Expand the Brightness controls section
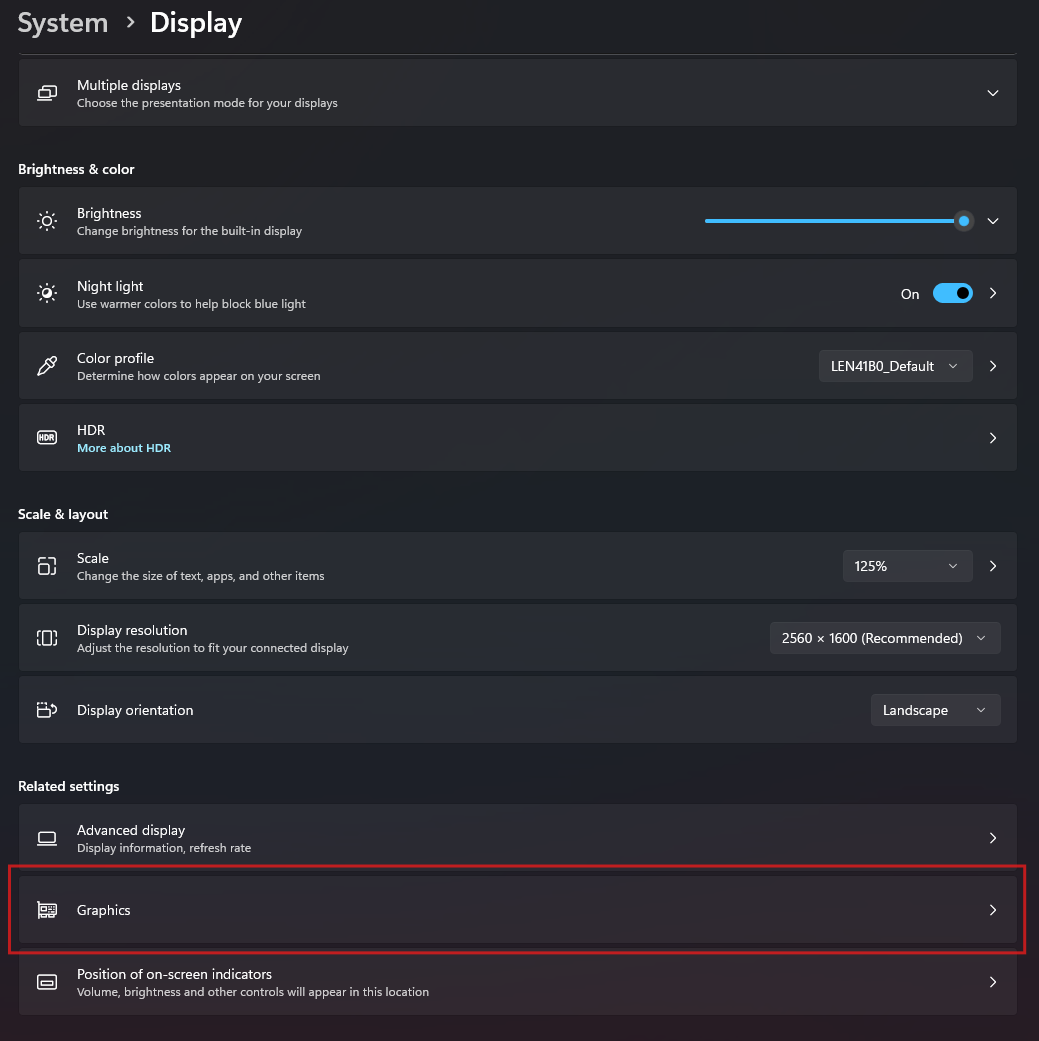Screen dimensions: 1039x1041 click(992, 220)
